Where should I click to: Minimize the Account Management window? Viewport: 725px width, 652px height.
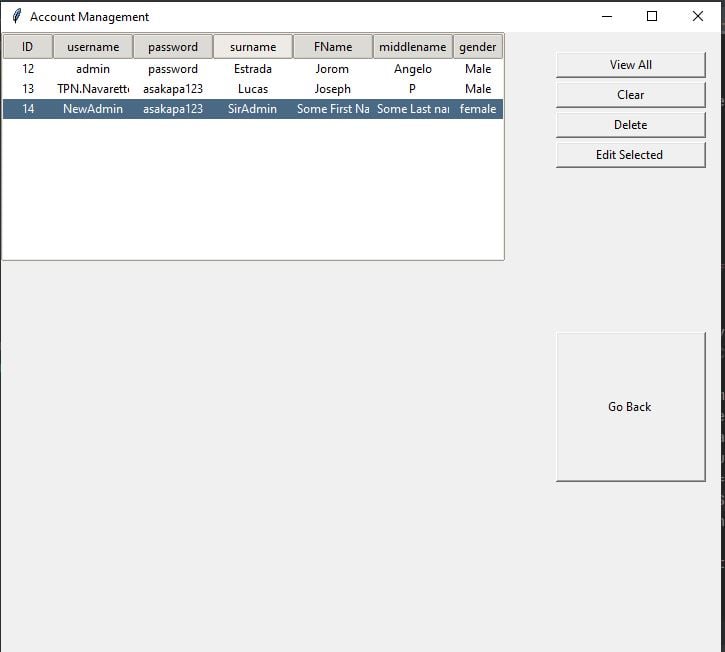(606, 16)
